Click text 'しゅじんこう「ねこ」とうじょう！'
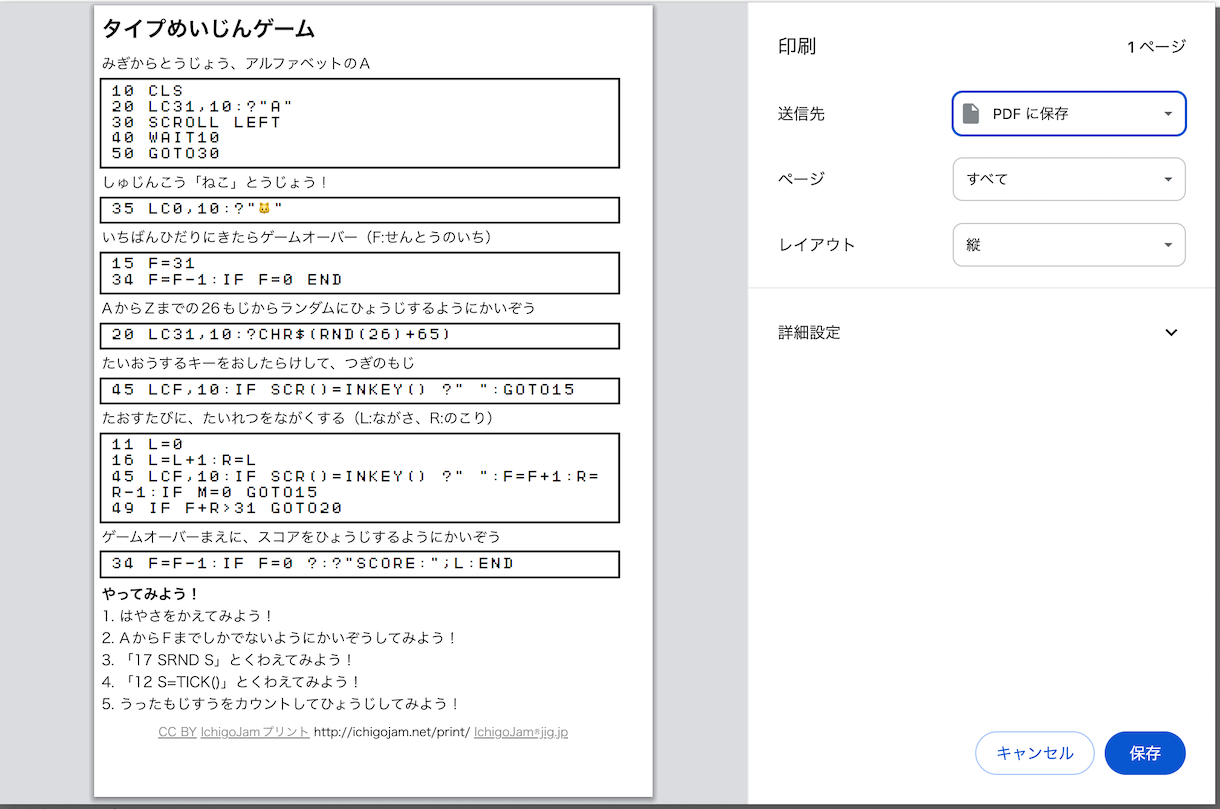The height and width of the screenshot is (809, 1220). click(216, 182)
